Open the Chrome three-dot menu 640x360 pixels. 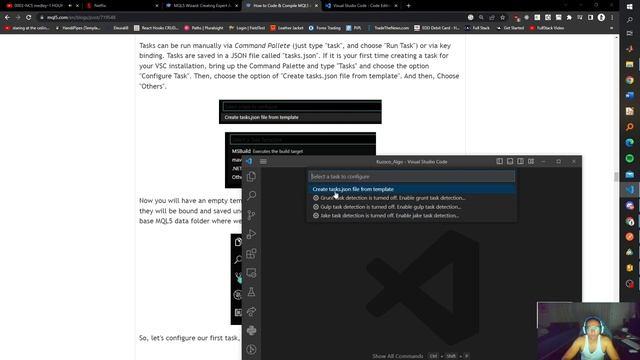coord(612,18)
